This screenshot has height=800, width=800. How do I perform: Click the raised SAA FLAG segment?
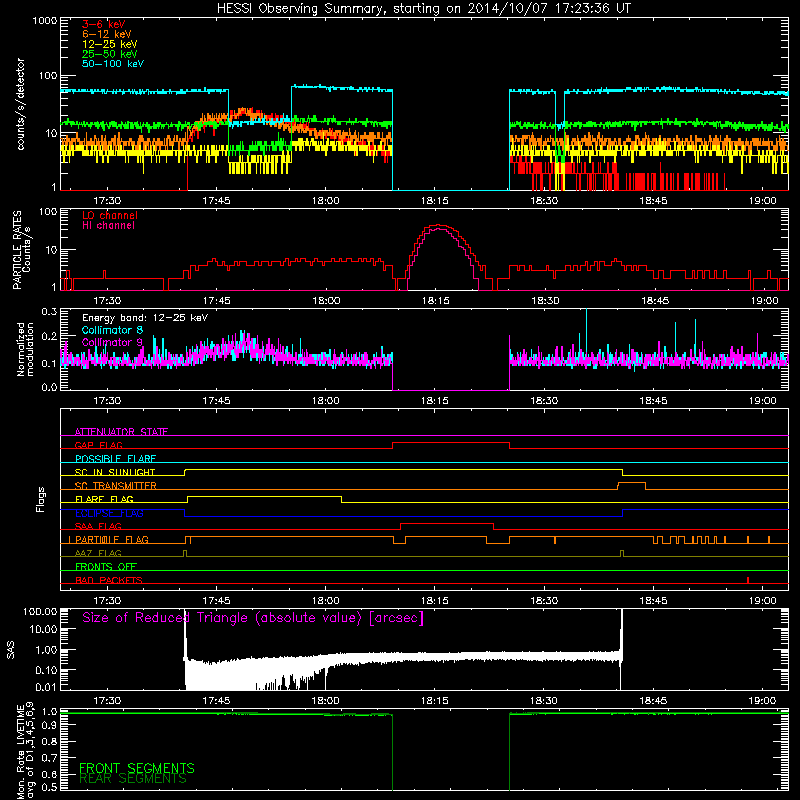pyautogui.click(x=447, y=524)
